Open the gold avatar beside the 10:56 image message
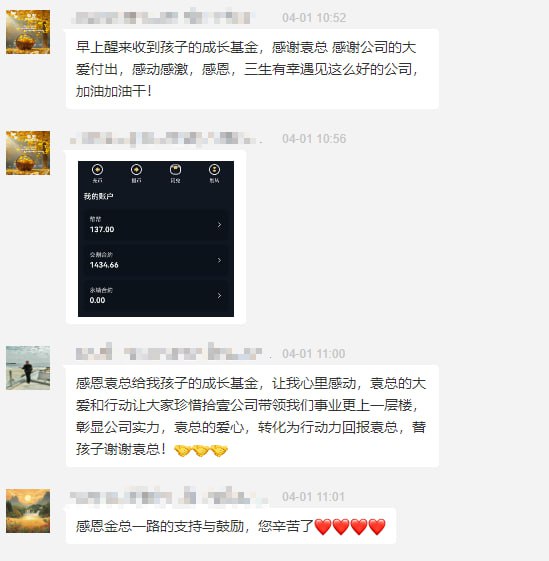 28,153
